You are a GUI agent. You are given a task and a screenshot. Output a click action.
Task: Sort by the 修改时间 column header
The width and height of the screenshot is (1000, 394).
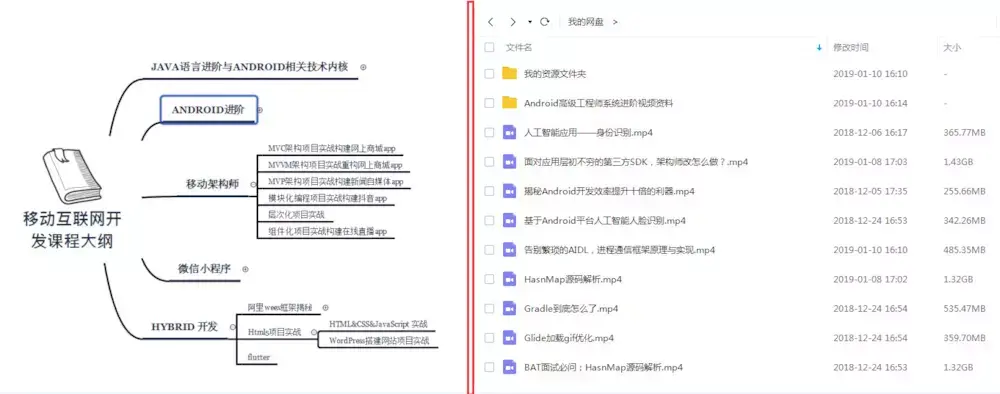pyautogui.click(x=851, y=47)
